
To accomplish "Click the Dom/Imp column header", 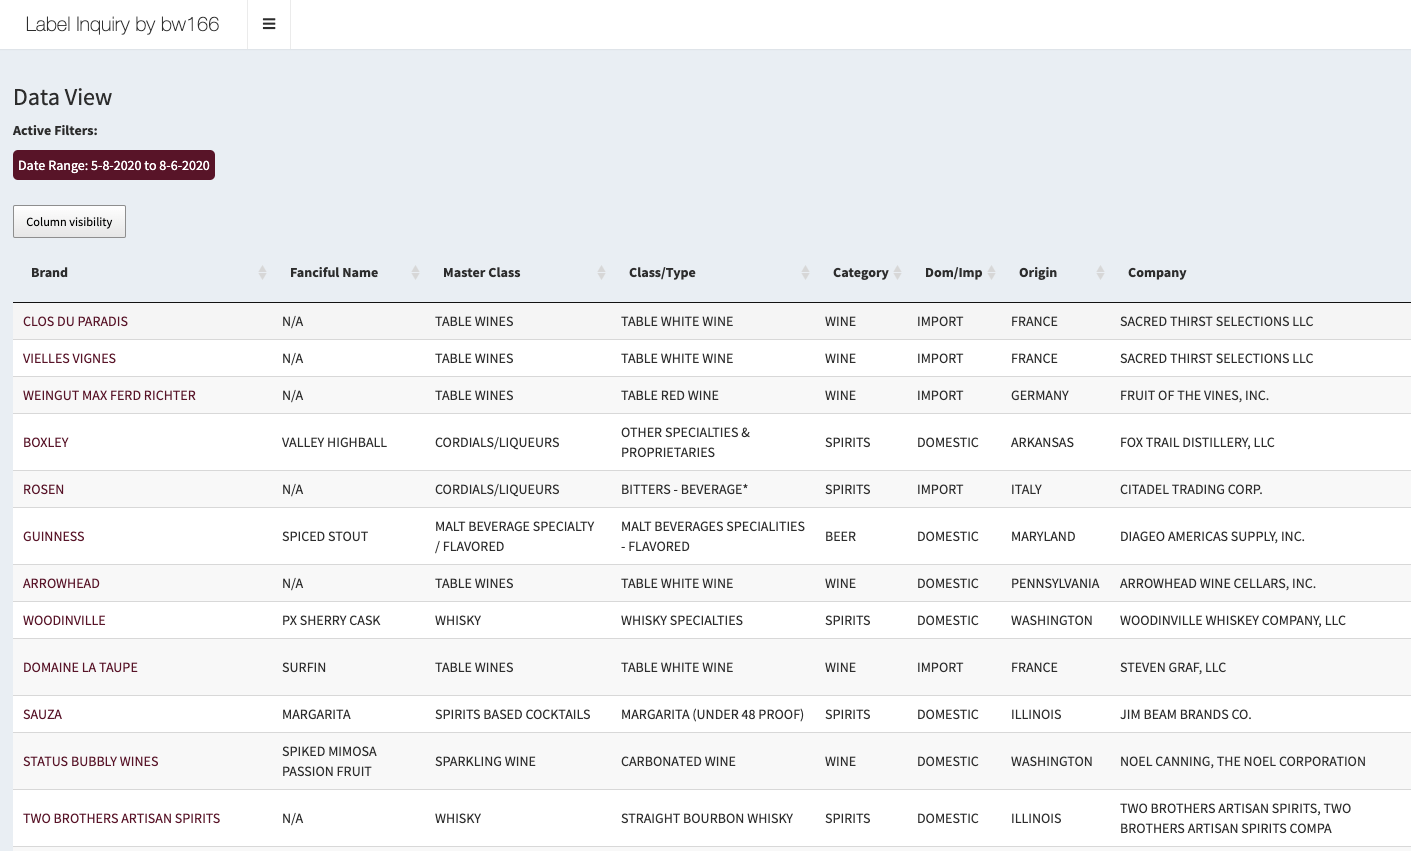I will point(954,273).
